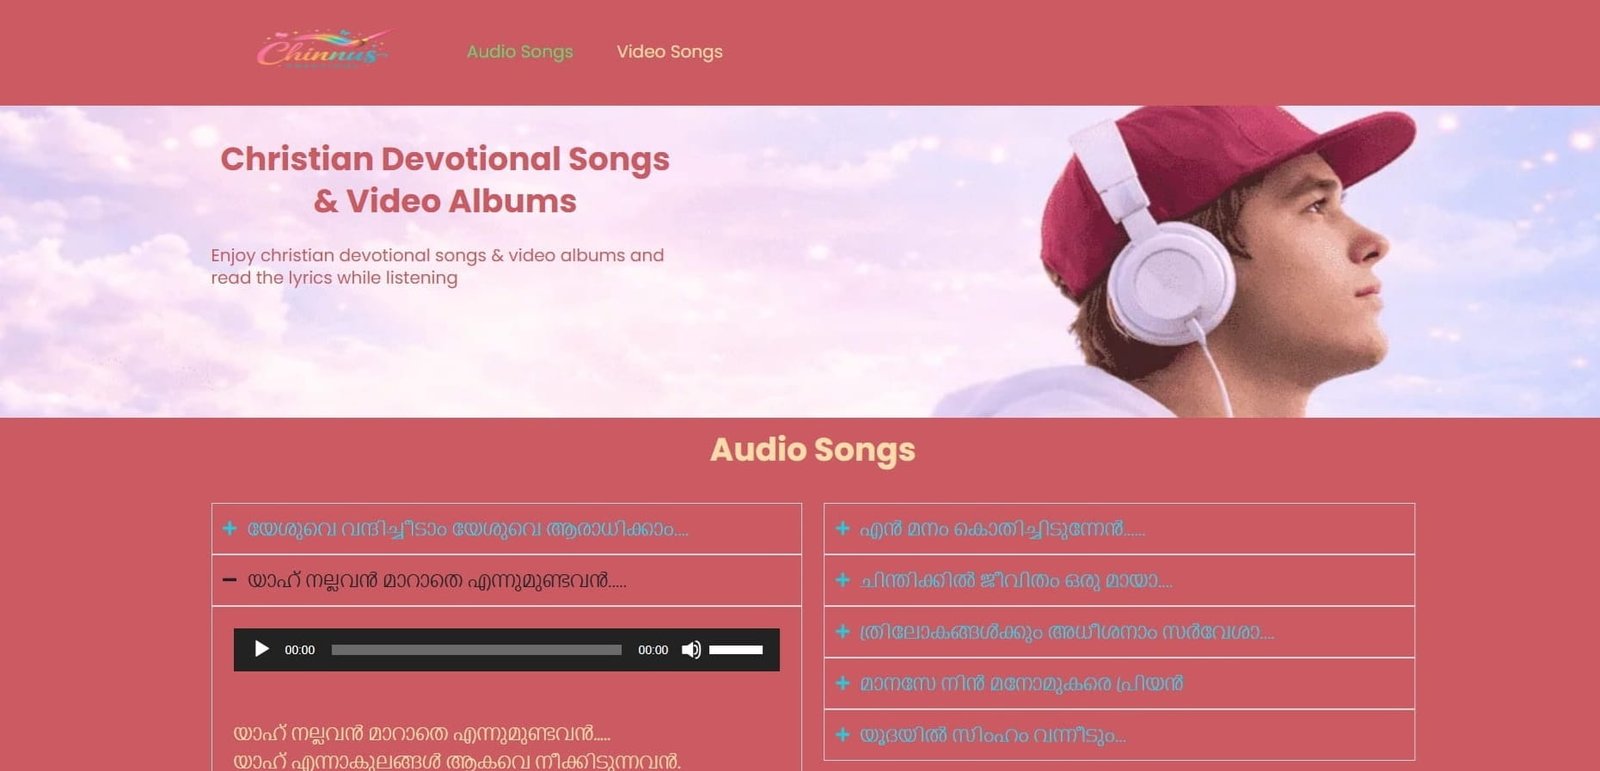The image size is (1600, 771).
Task: Mute the audio player speaker icon
Action: (691, 650)
